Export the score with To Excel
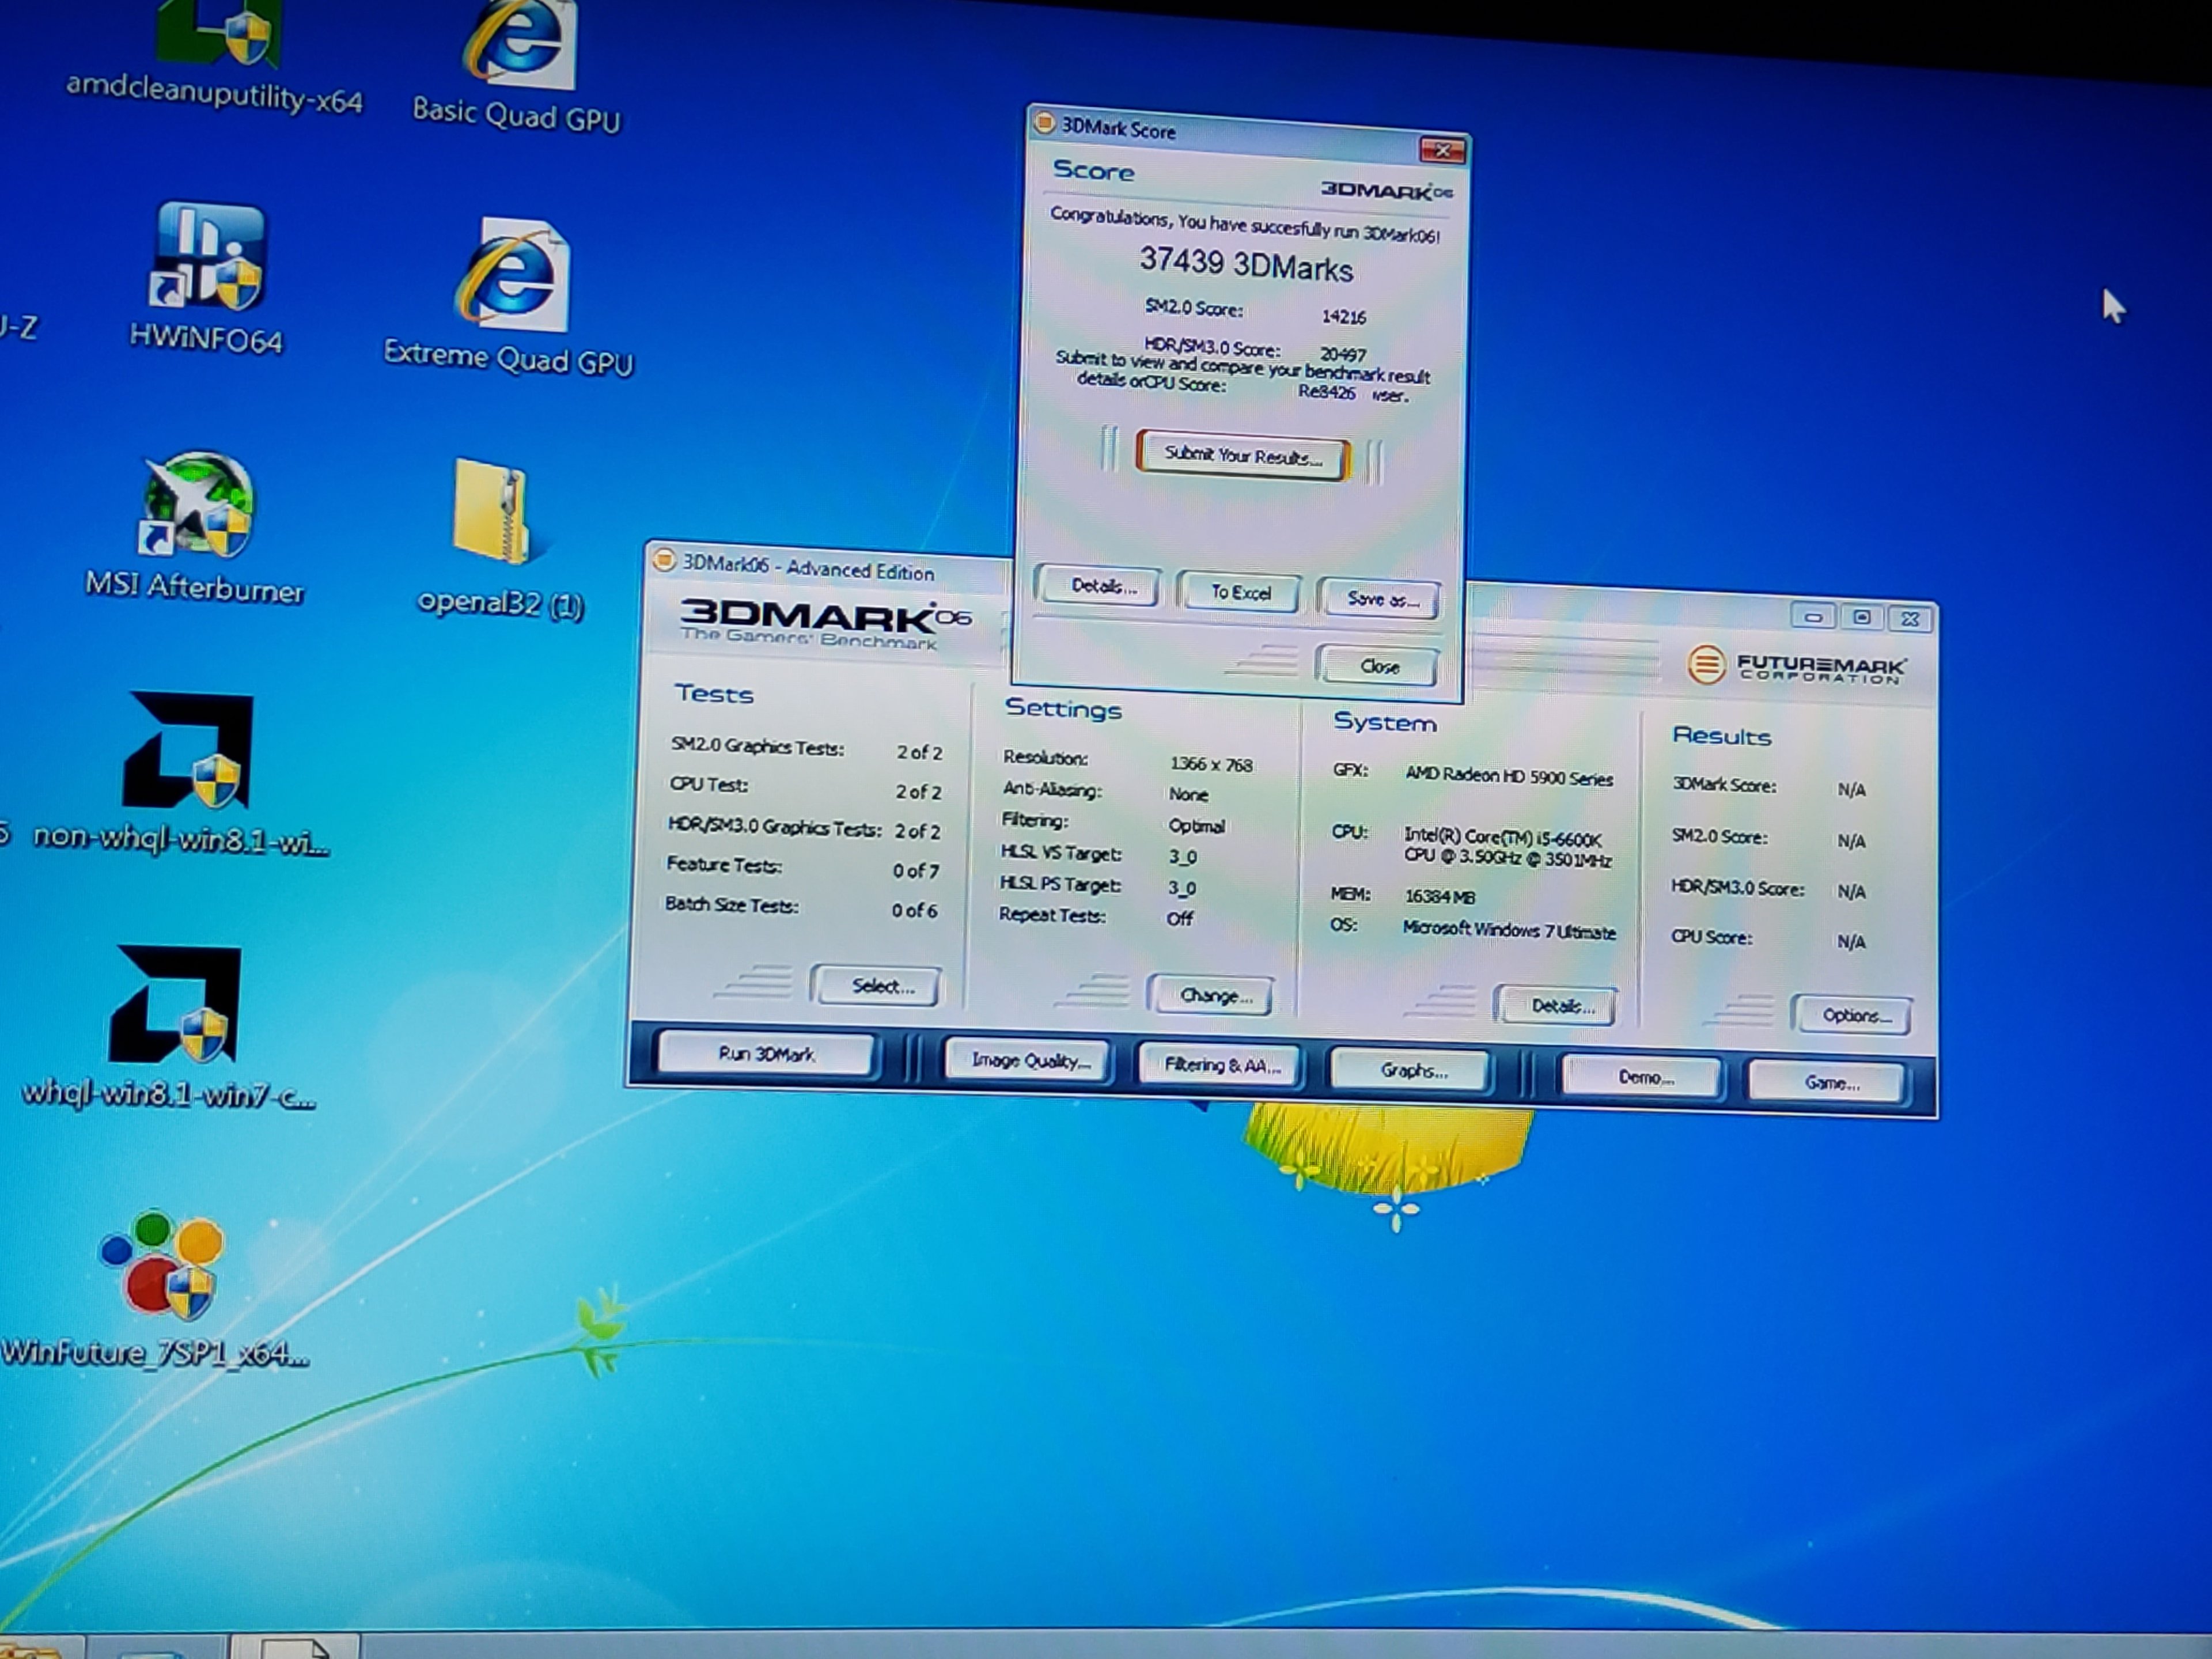 pyautogui.click(x=1240, y=592)
